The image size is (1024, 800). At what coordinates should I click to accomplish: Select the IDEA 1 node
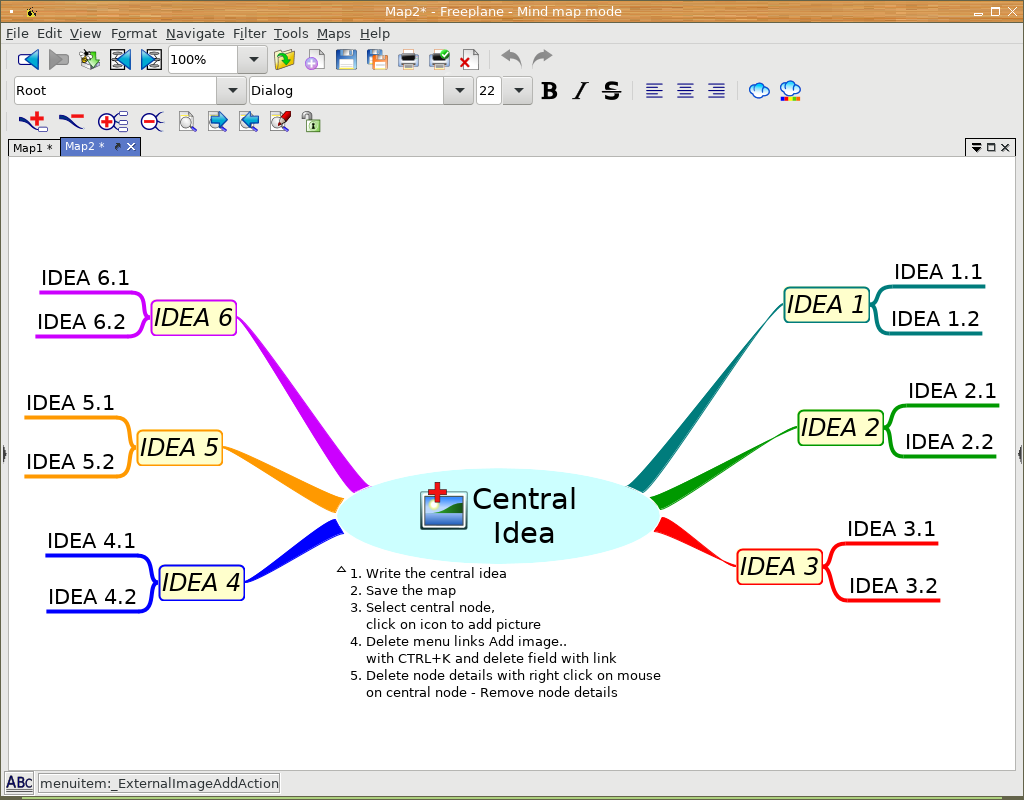826,305
